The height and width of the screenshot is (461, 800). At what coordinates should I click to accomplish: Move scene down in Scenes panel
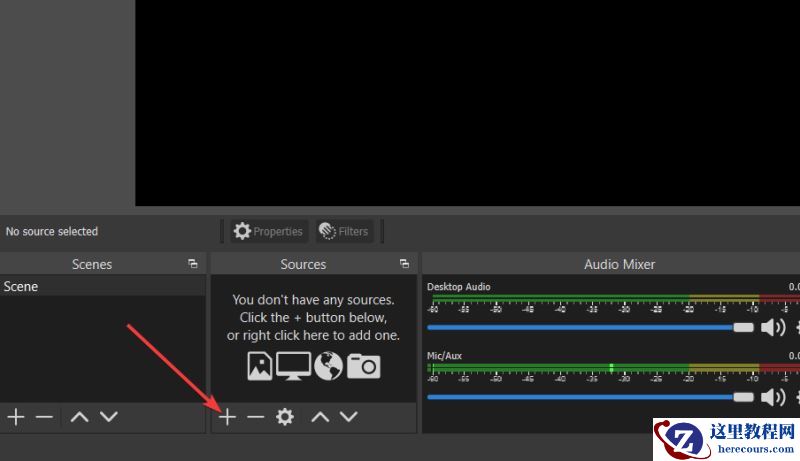point(109,417)
